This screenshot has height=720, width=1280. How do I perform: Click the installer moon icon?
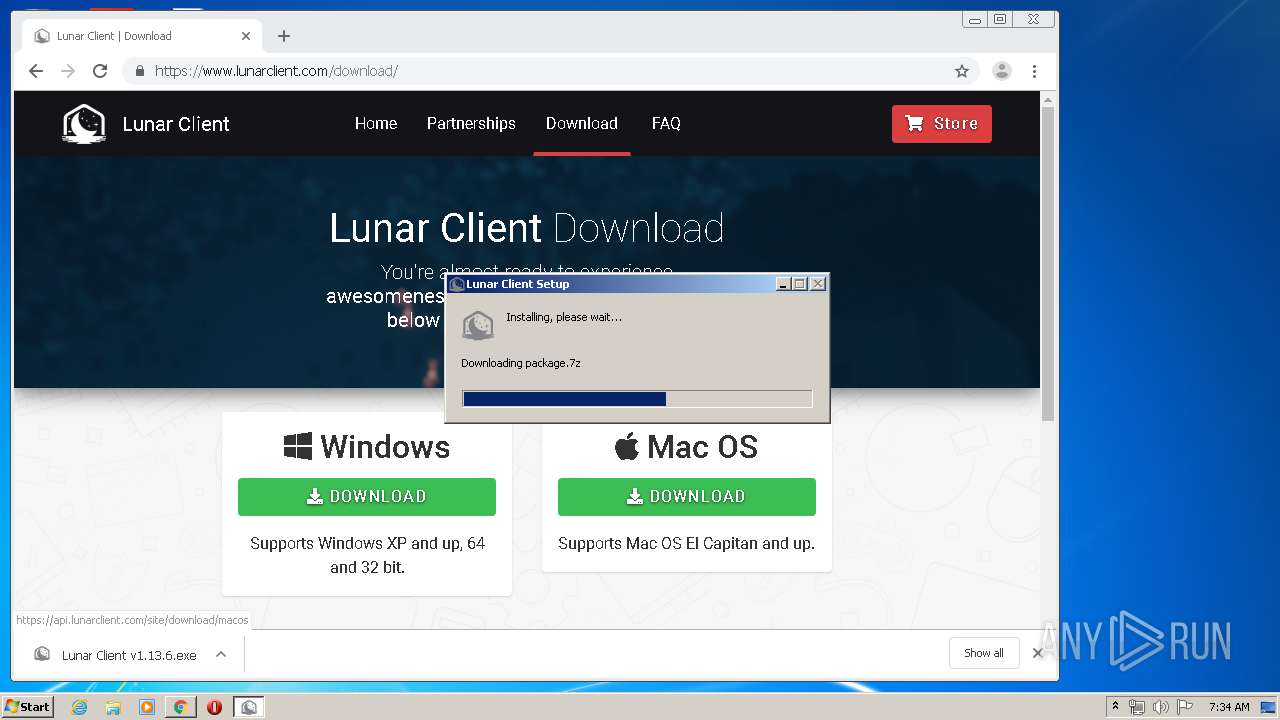click(478, 325)
